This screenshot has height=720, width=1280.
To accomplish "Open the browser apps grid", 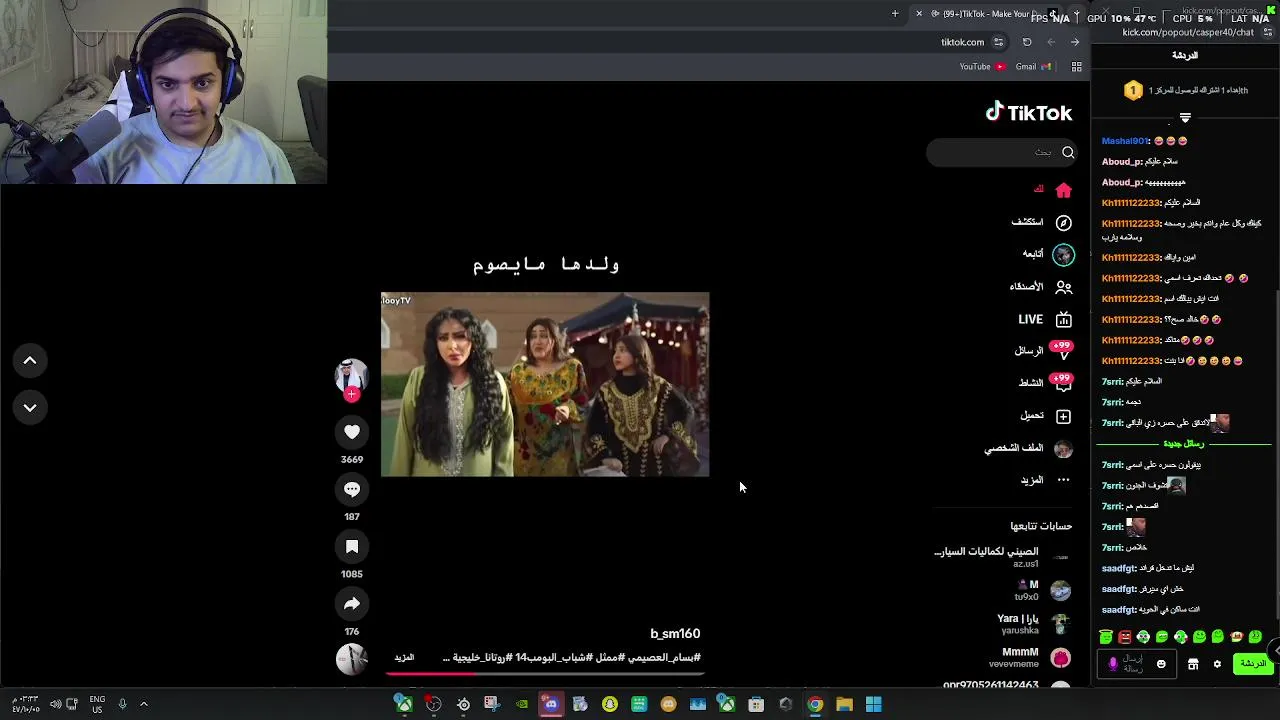I will pos(1077,67).
